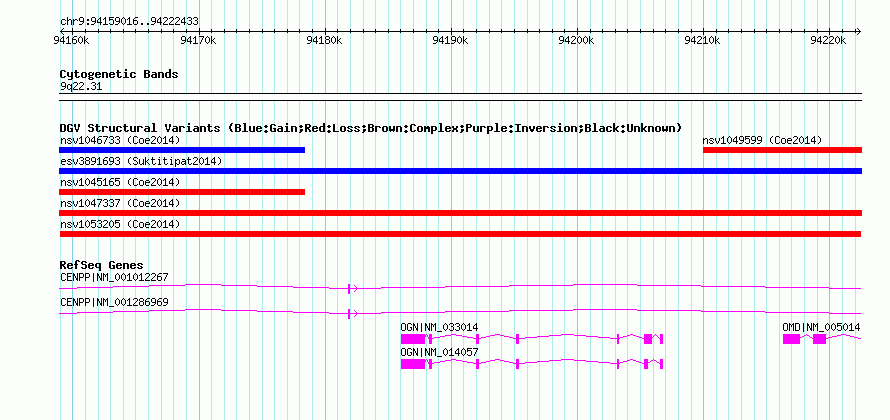
Task: Click the OMD|NM_005014 gene label
Action: point(821,327)
